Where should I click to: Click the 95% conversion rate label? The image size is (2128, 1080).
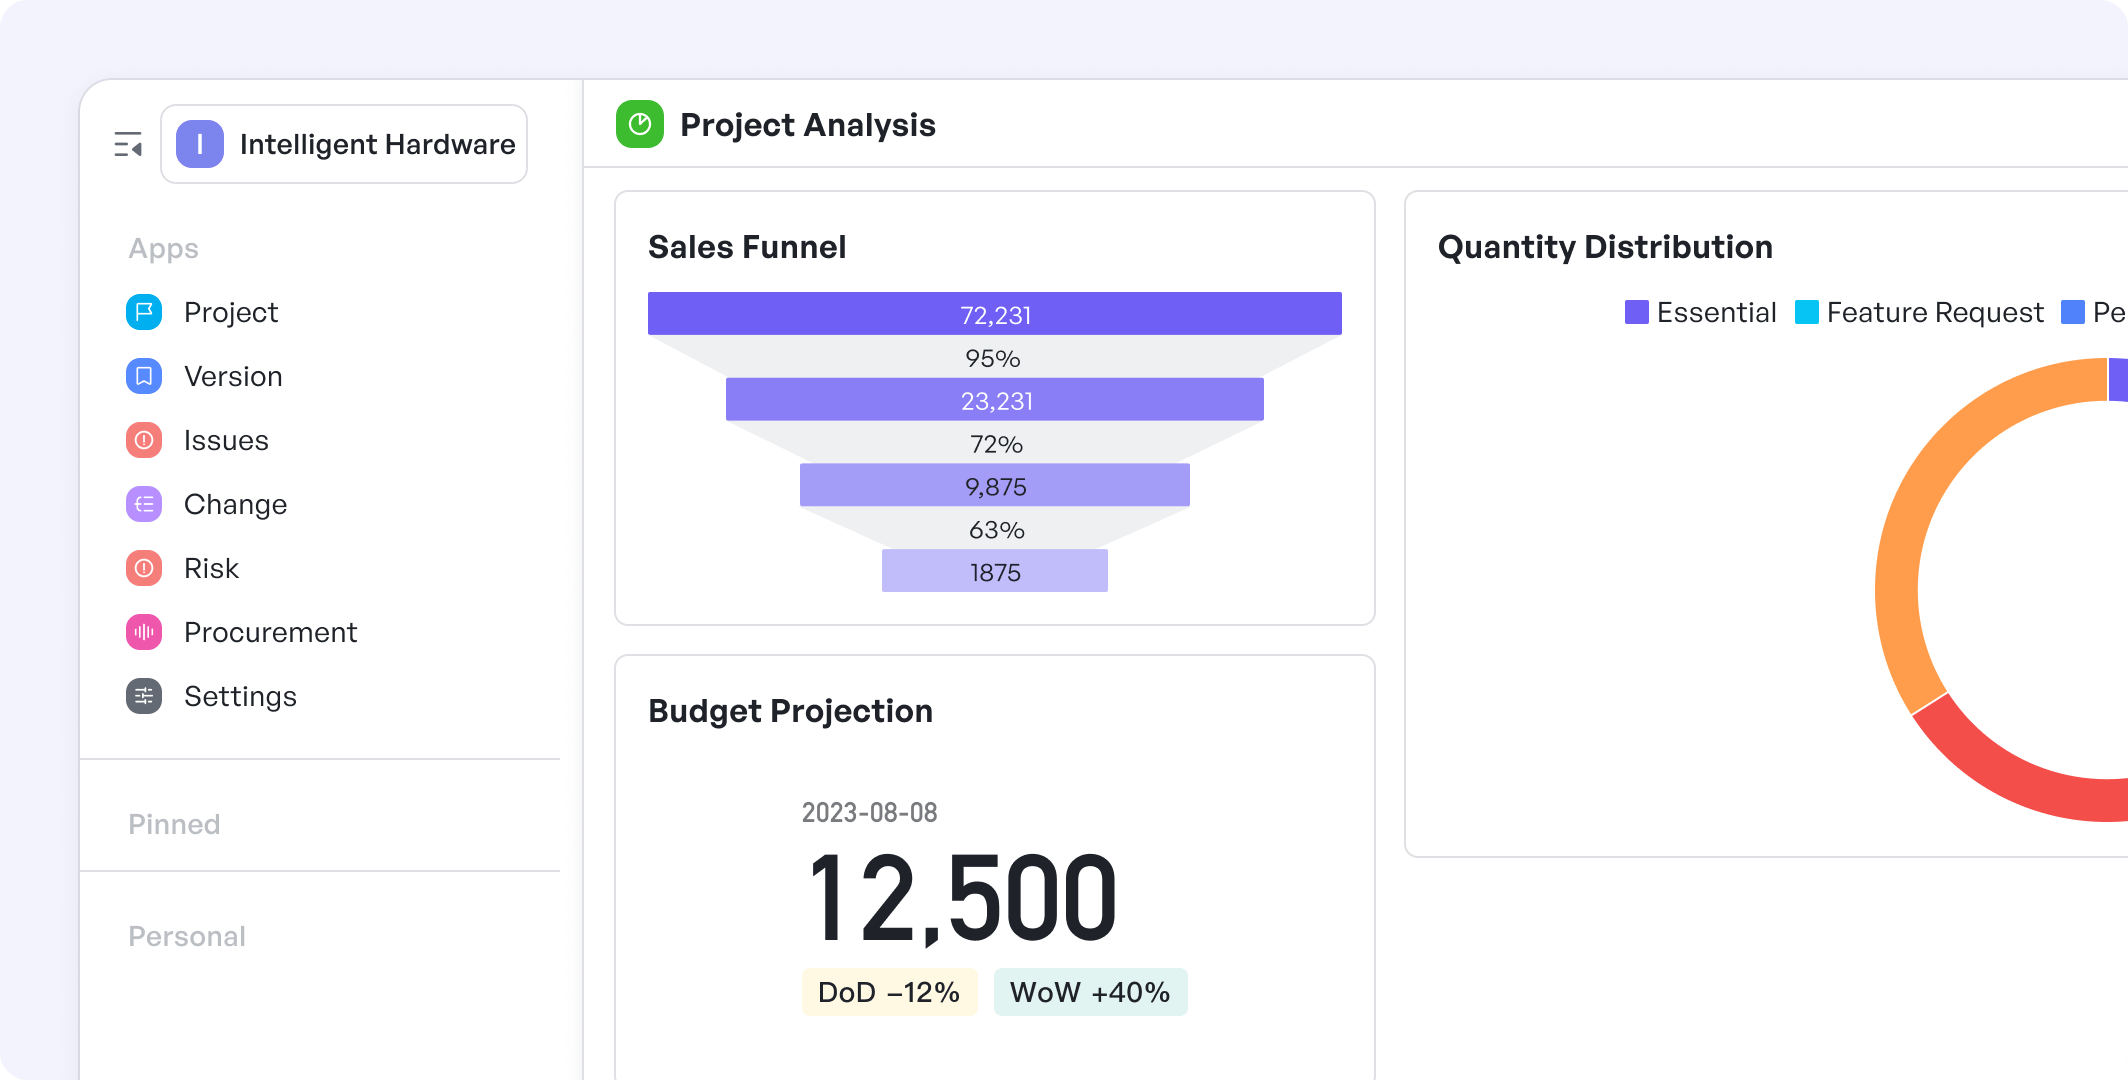coord(993,358)
